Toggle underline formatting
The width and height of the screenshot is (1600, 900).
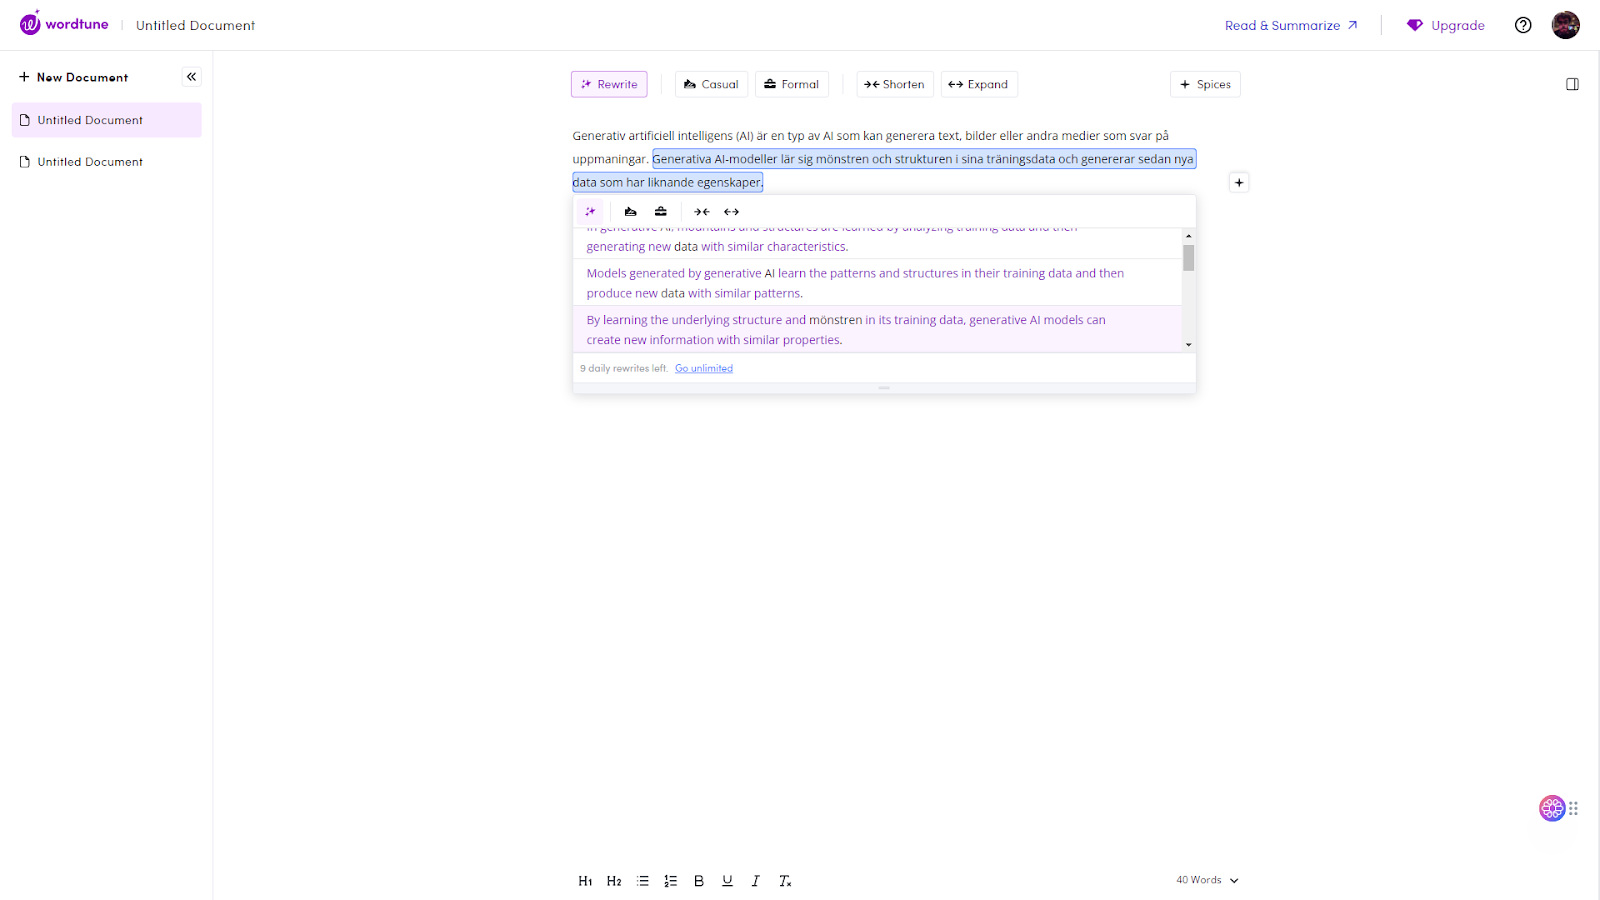tap(727, 881)
